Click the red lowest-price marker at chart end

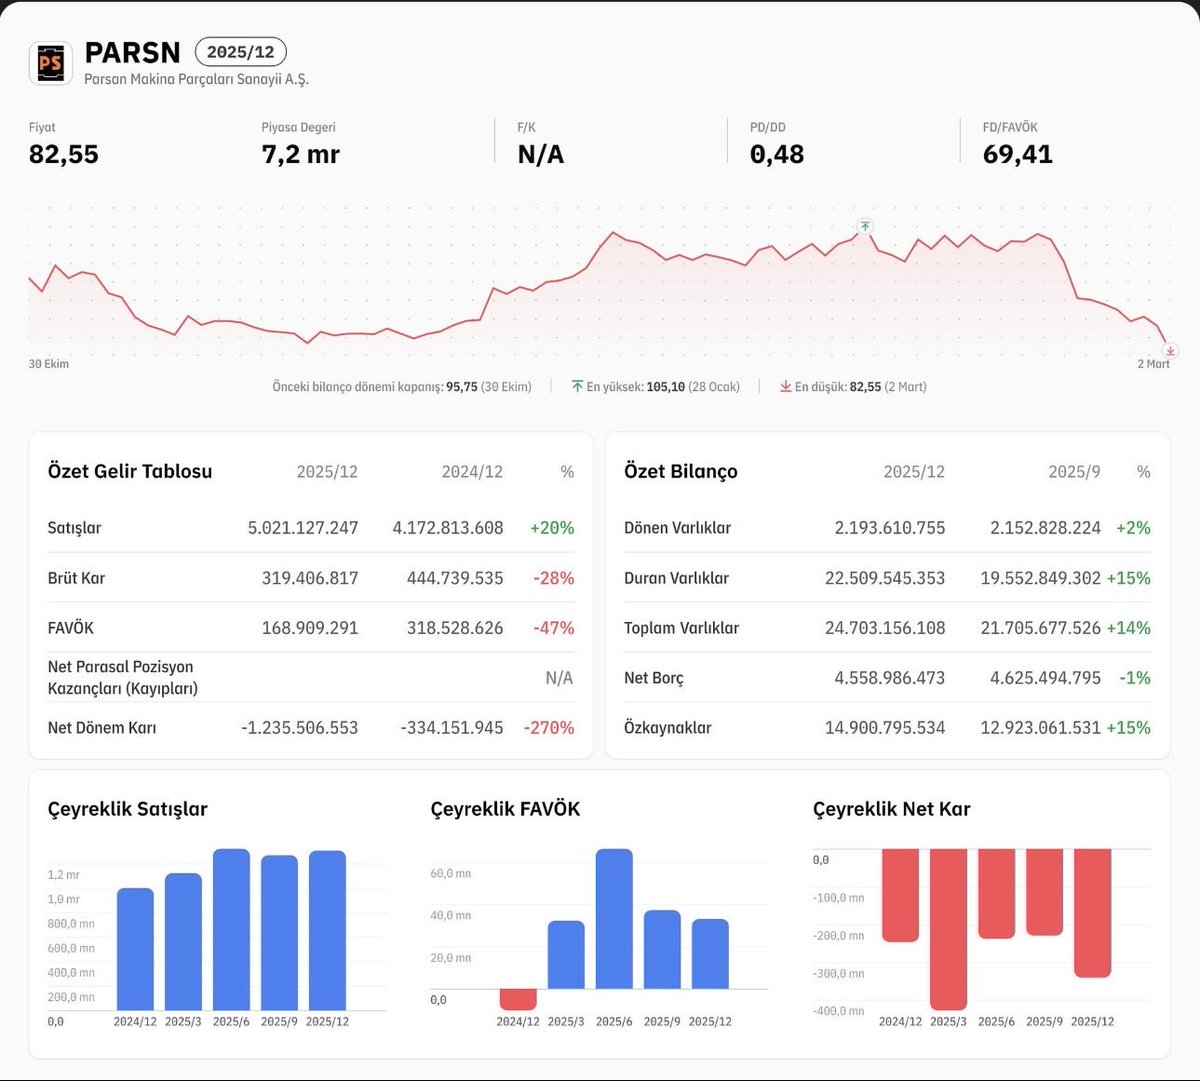(1170, 351)
